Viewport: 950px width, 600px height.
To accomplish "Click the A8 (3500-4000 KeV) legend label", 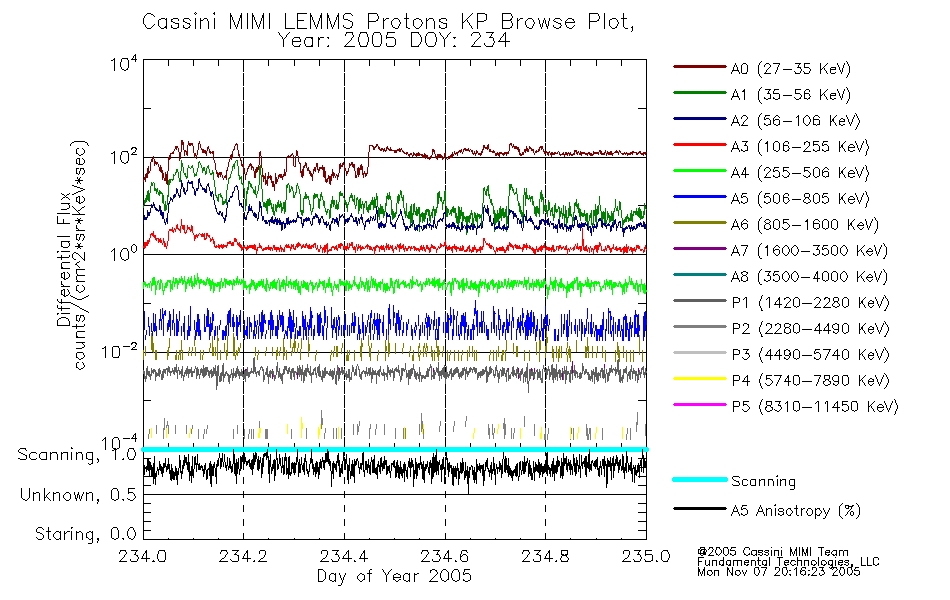I will click(x=809, y=277).
